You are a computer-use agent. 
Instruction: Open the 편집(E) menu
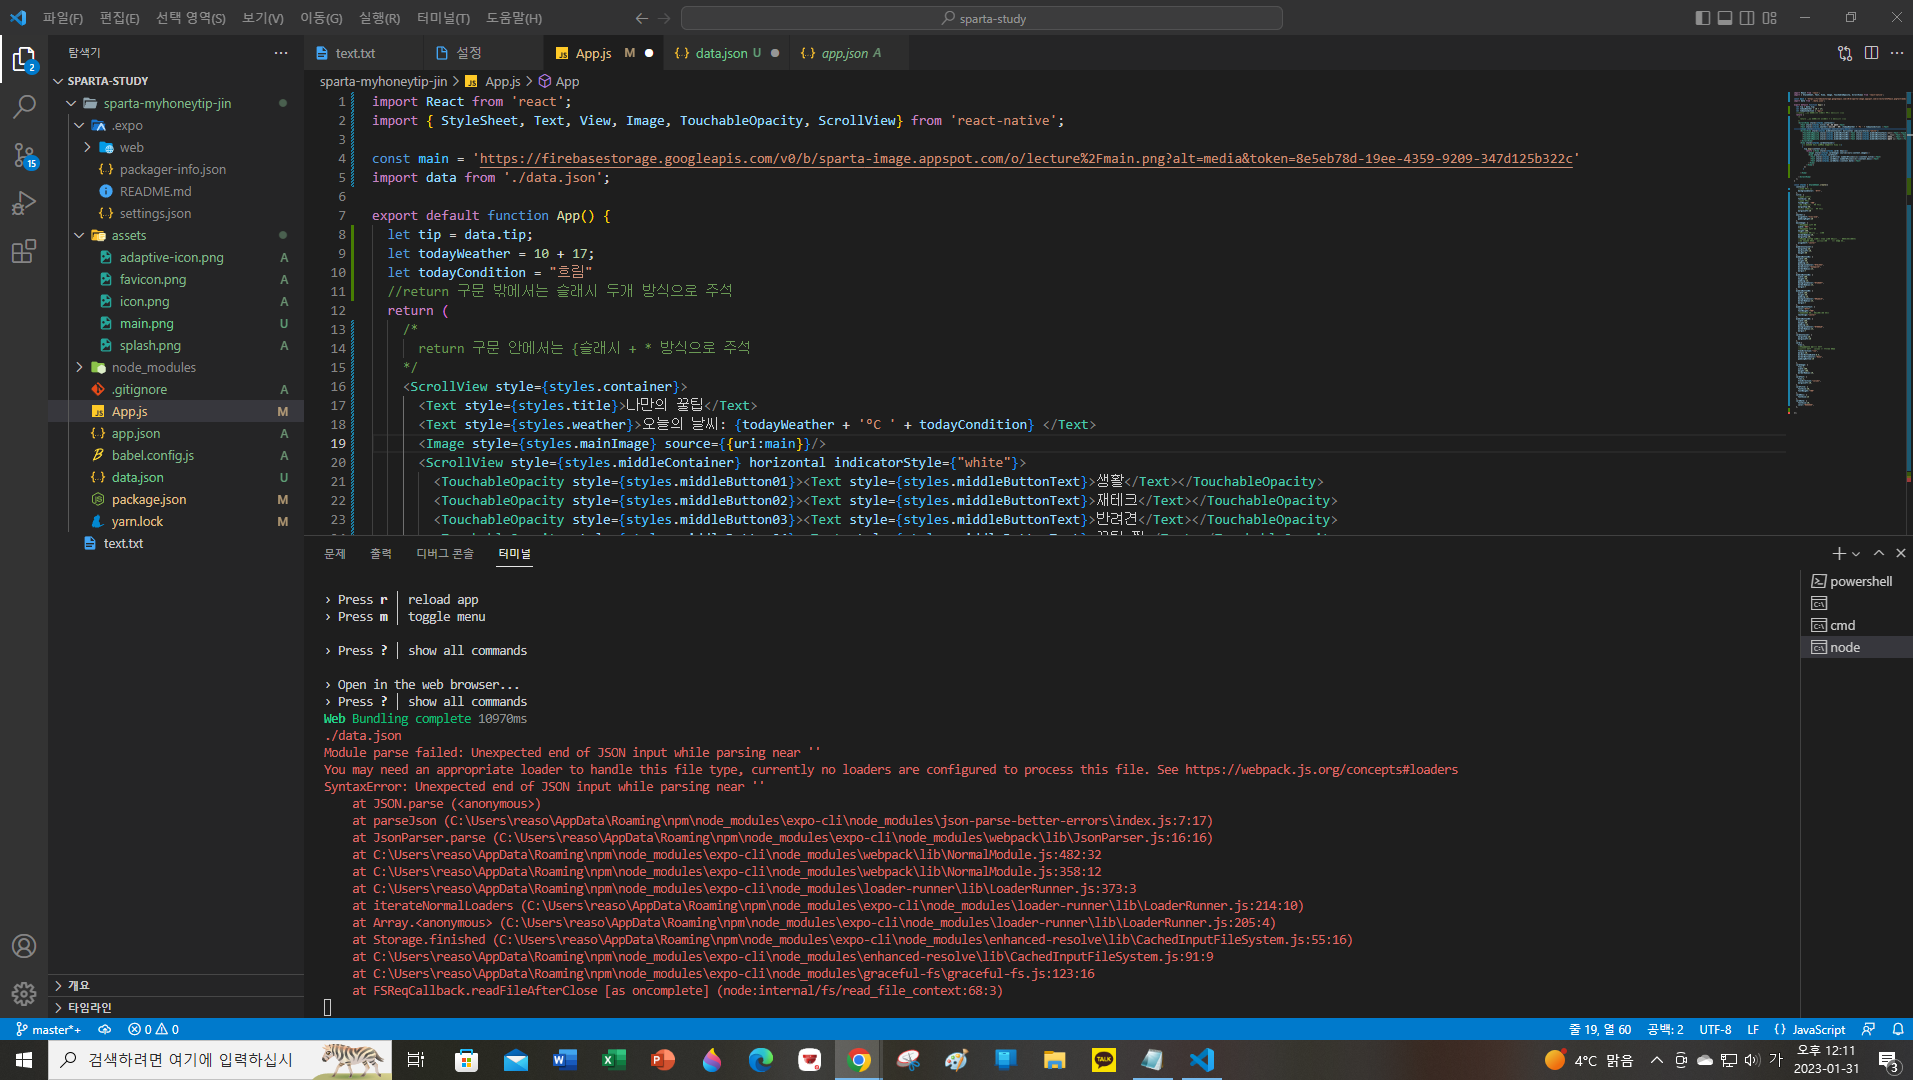click(120, 18)
